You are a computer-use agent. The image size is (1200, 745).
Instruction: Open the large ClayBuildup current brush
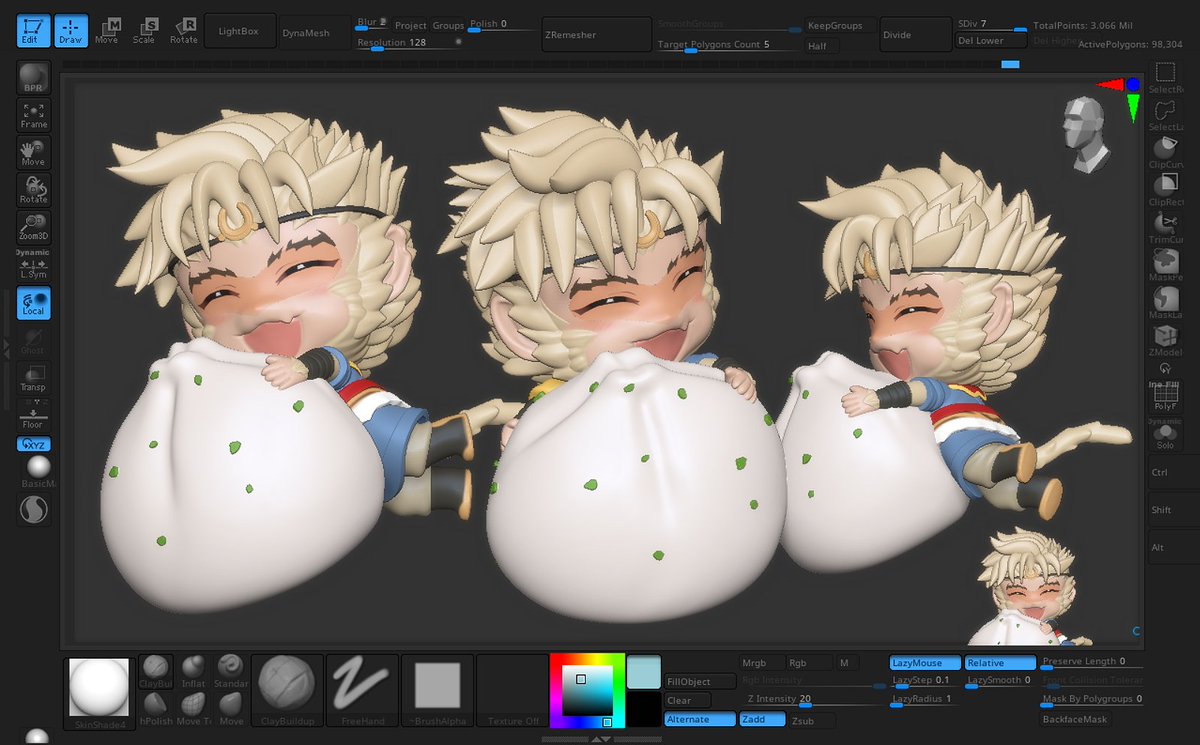pyautogui.click(x=287, y=691)
